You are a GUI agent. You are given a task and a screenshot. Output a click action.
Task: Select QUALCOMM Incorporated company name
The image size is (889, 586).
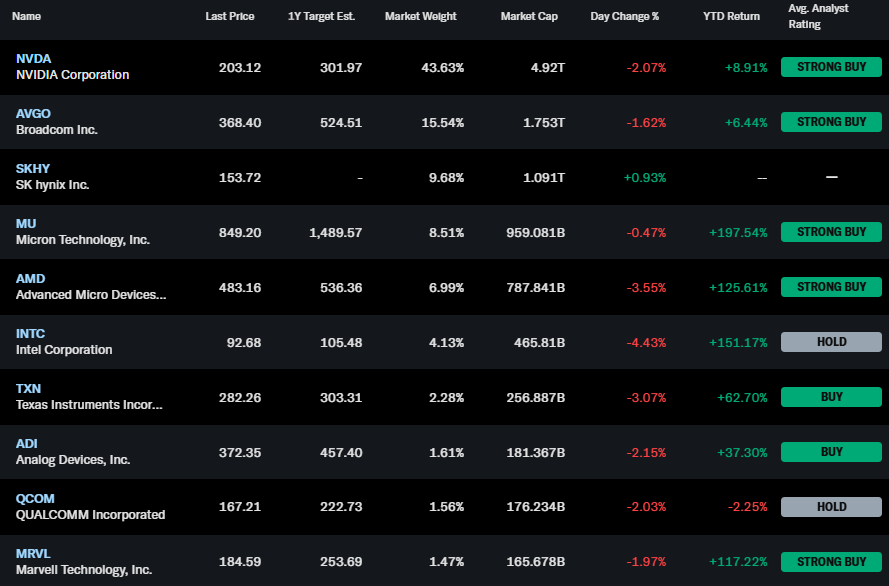(x=91, y=515)
